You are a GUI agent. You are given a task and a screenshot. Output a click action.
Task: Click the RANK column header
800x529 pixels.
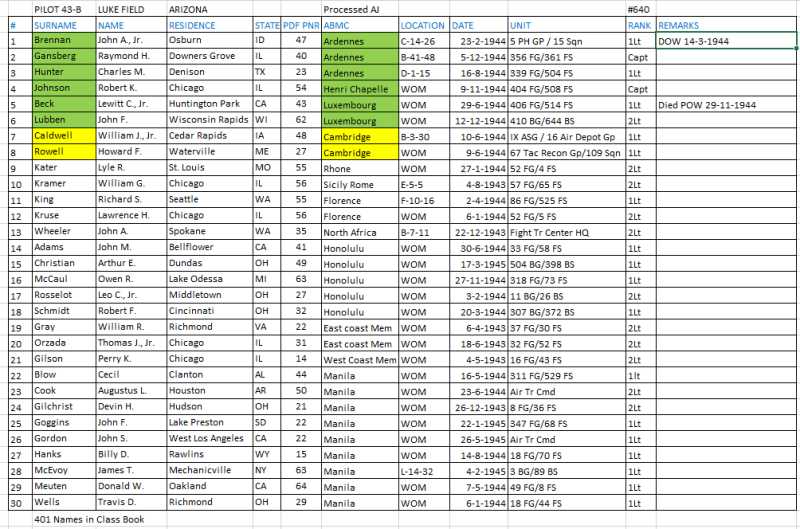pyautogui.click(x=641, y=25)
